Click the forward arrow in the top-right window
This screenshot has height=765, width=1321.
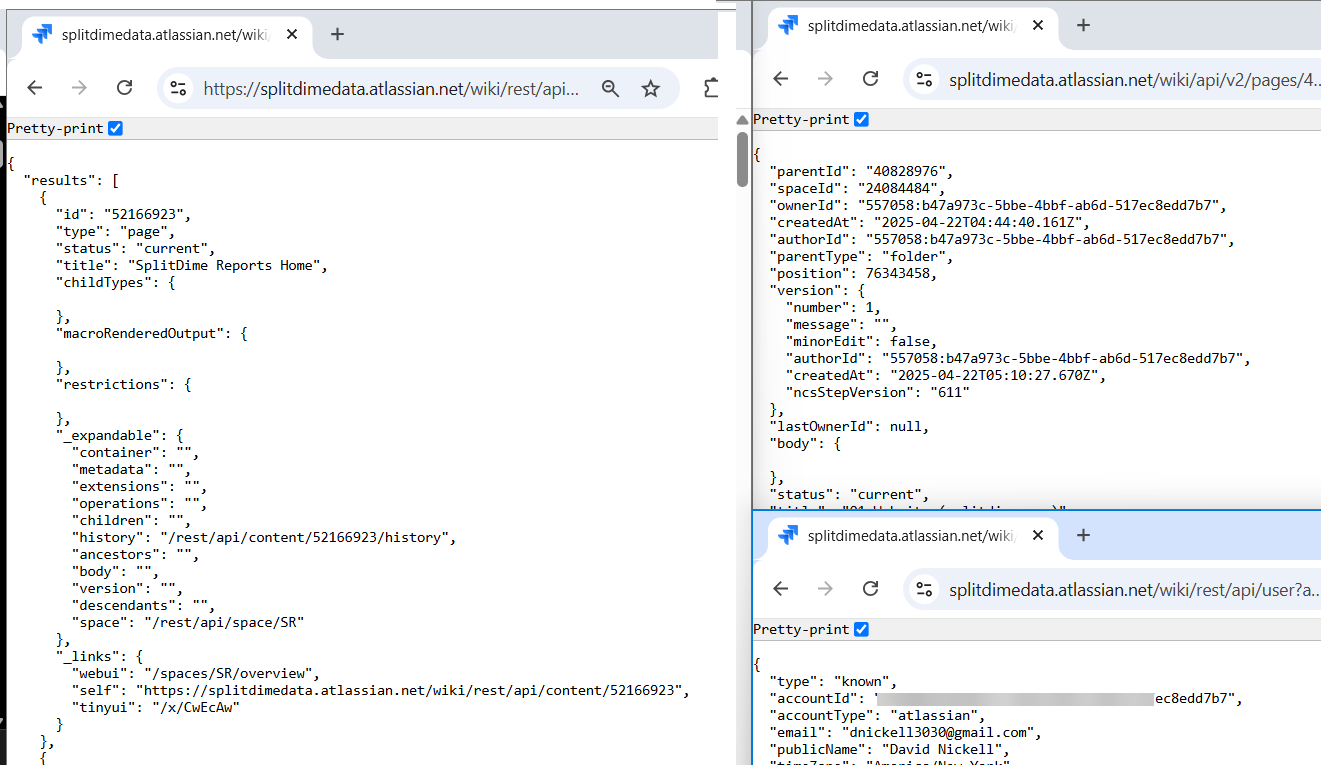click(x=826, y=78)
